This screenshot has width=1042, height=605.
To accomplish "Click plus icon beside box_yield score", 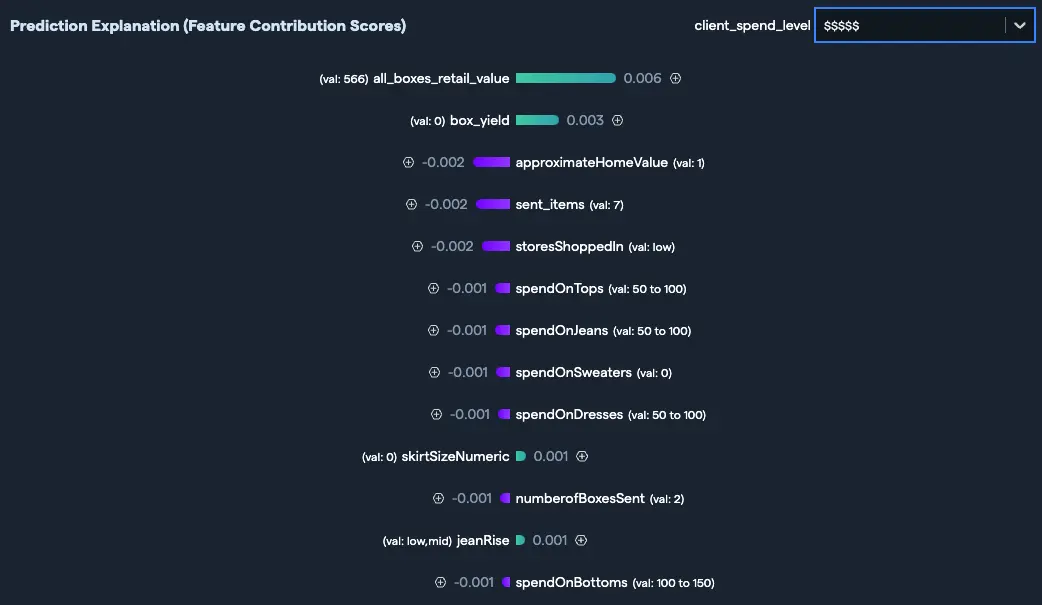I will [618, 120].
